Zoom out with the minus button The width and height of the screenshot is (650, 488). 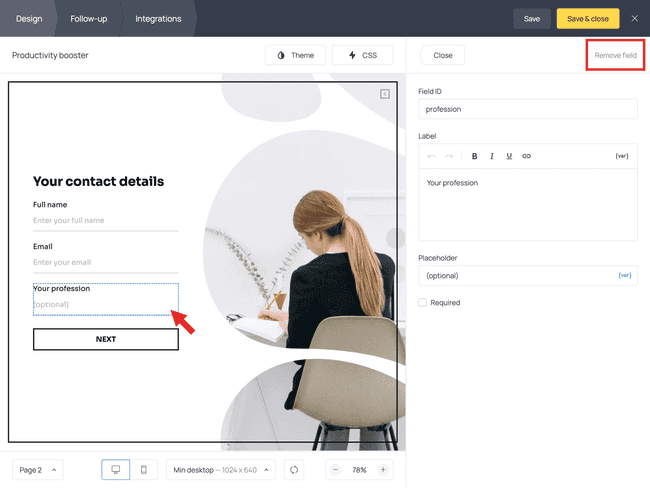pos(335,470)
